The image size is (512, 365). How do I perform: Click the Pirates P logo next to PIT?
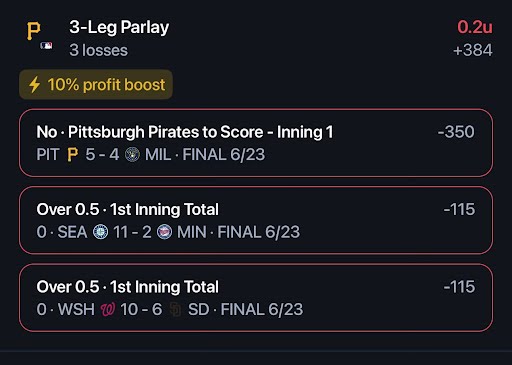73,154
